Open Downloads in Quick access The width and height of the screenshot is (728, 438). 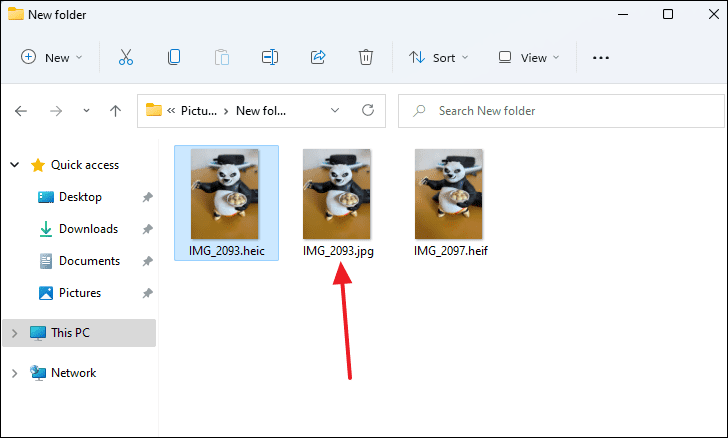click(x=88, y=229)
